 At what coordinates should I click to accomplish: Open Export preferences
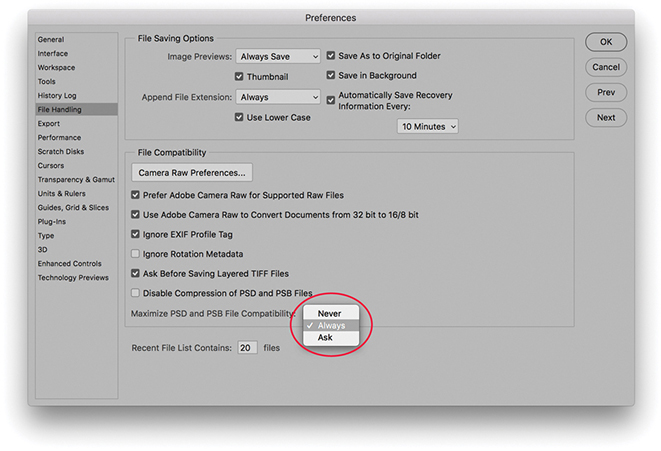coord(48,123)
